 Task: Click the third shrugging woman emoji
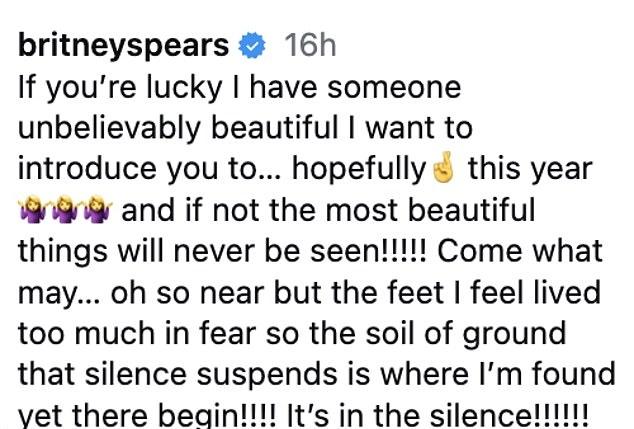point(98,209)
